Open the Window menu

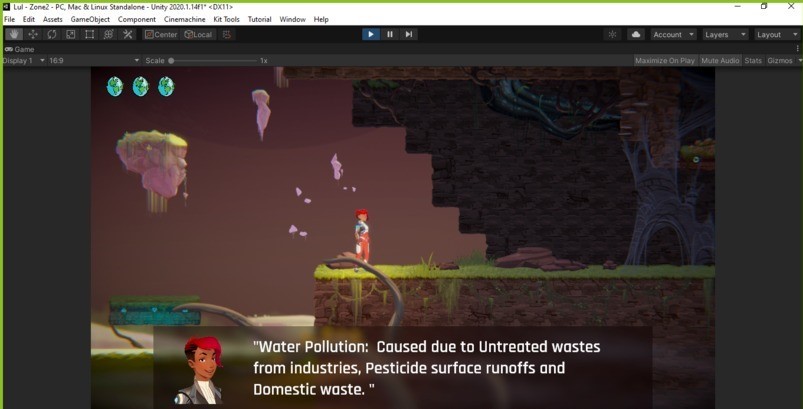[292, 19]
